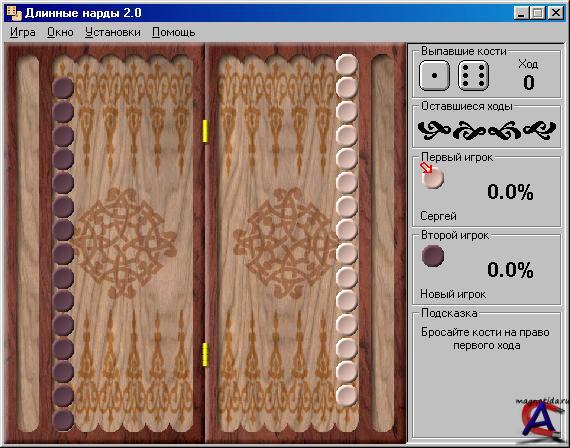Click the top white checker in the stack
This screenshot has height=448, width=570.
coord(346,65)
